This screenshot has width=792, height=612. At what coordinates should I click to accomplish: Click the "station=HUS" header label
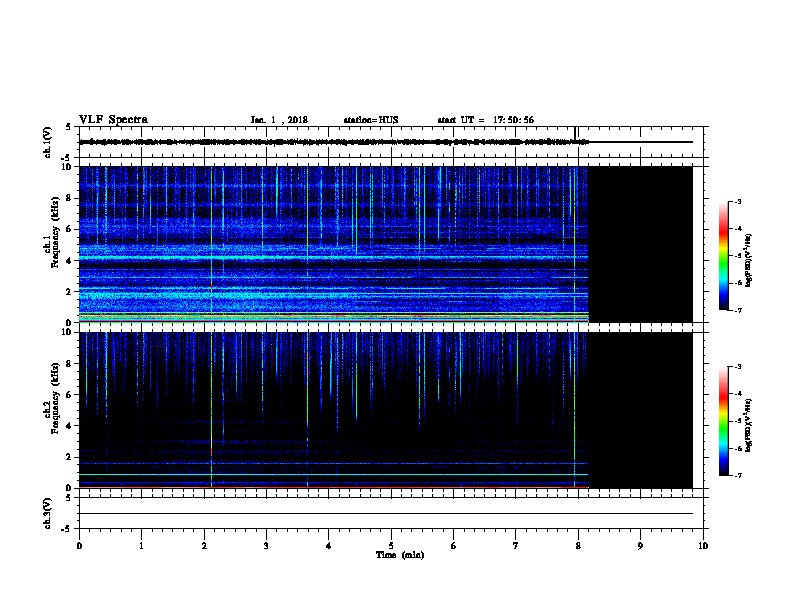point(371,120)
